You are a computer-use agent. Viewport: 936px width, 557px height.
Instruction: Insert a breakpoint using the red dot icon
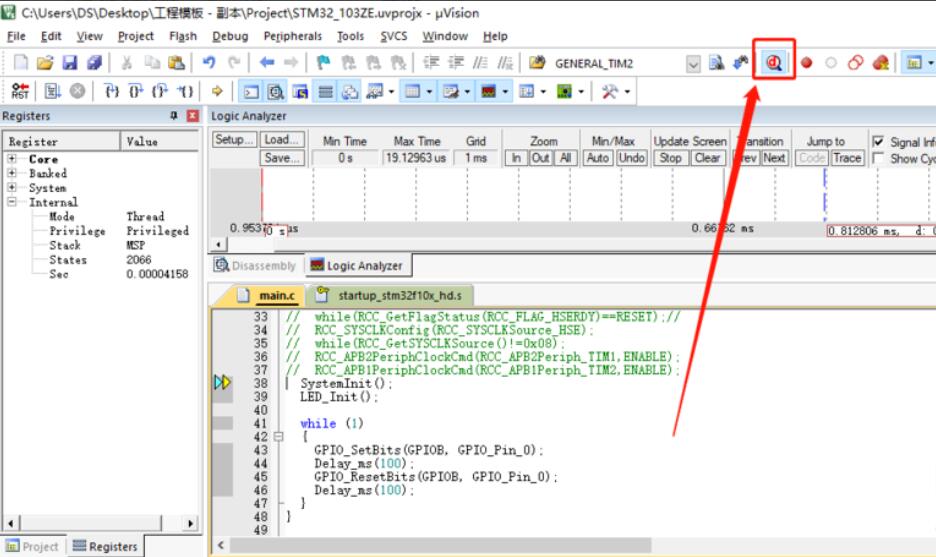pyautogui.click(x=806, y=63)
